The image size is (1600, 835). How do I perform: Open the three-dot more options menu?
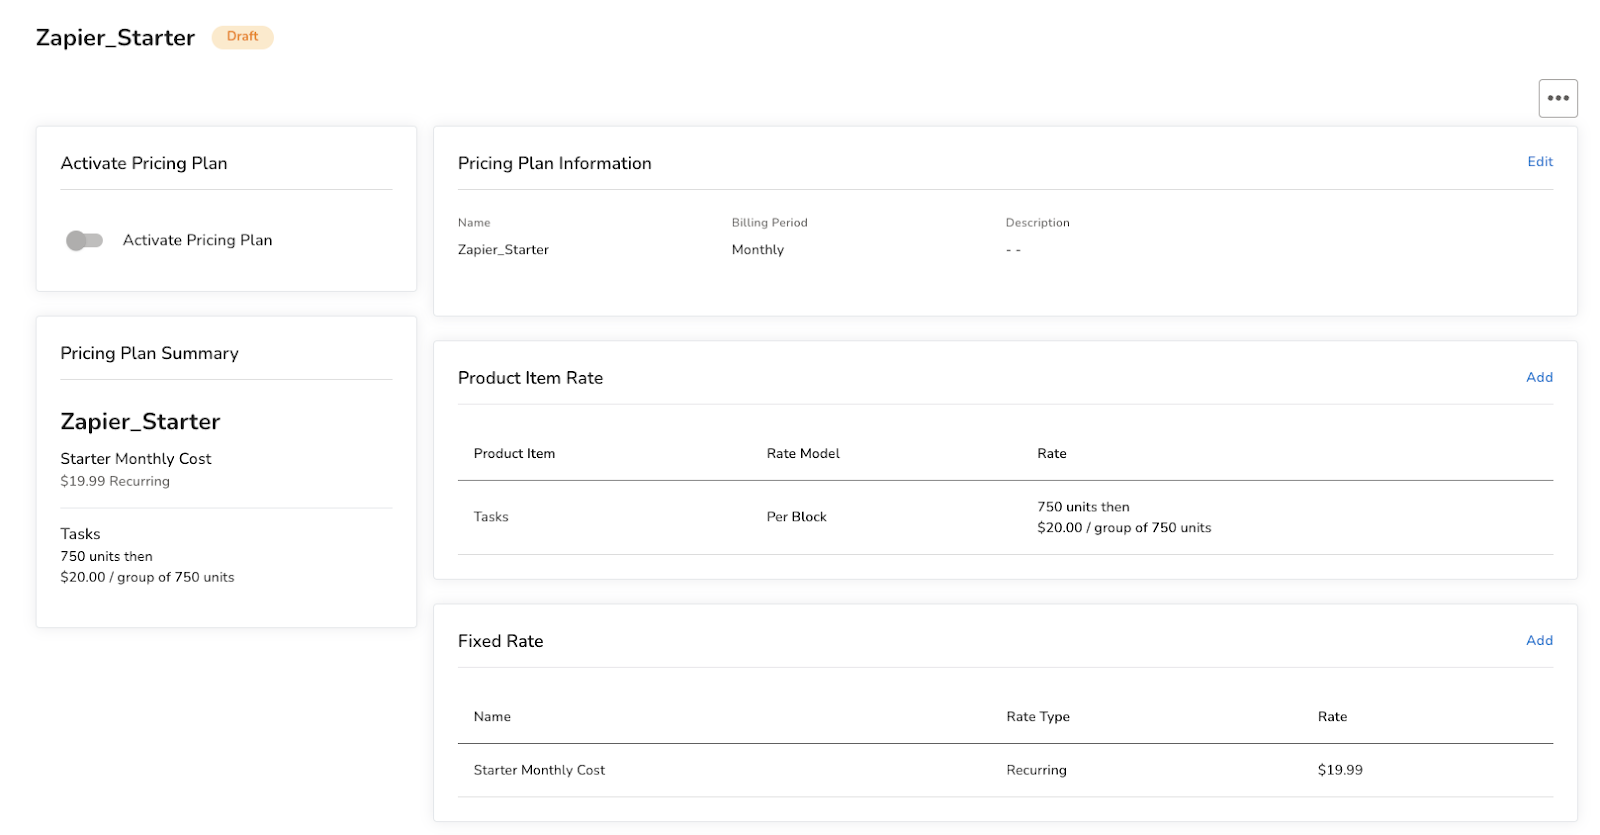point(1558,98)
